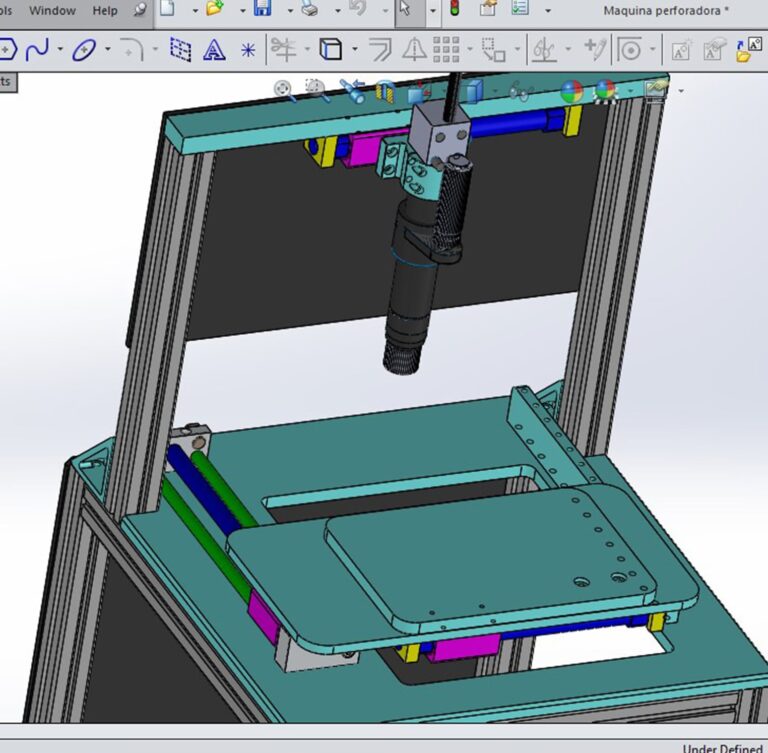Click the New document icon

[x=167, y=10]
